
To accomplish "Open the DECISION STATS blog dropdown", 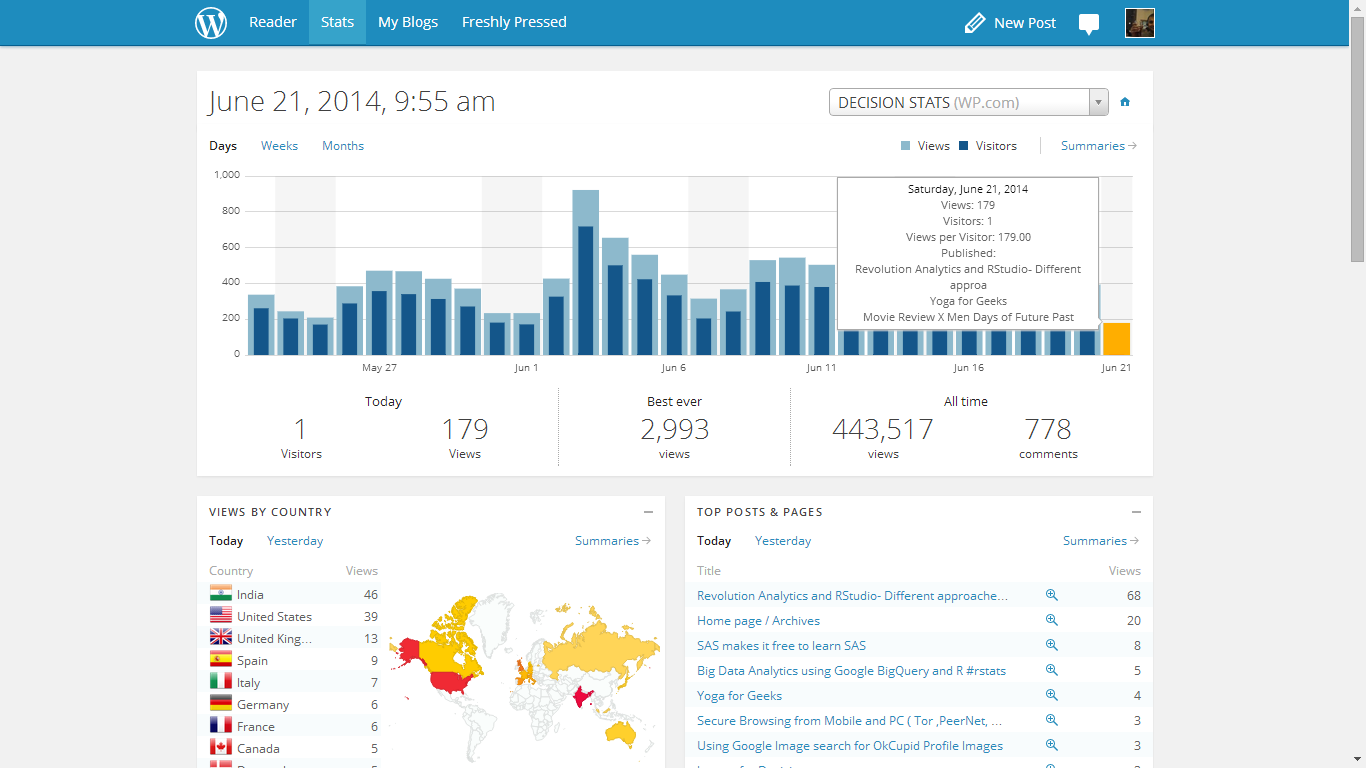I will point(968,102).
